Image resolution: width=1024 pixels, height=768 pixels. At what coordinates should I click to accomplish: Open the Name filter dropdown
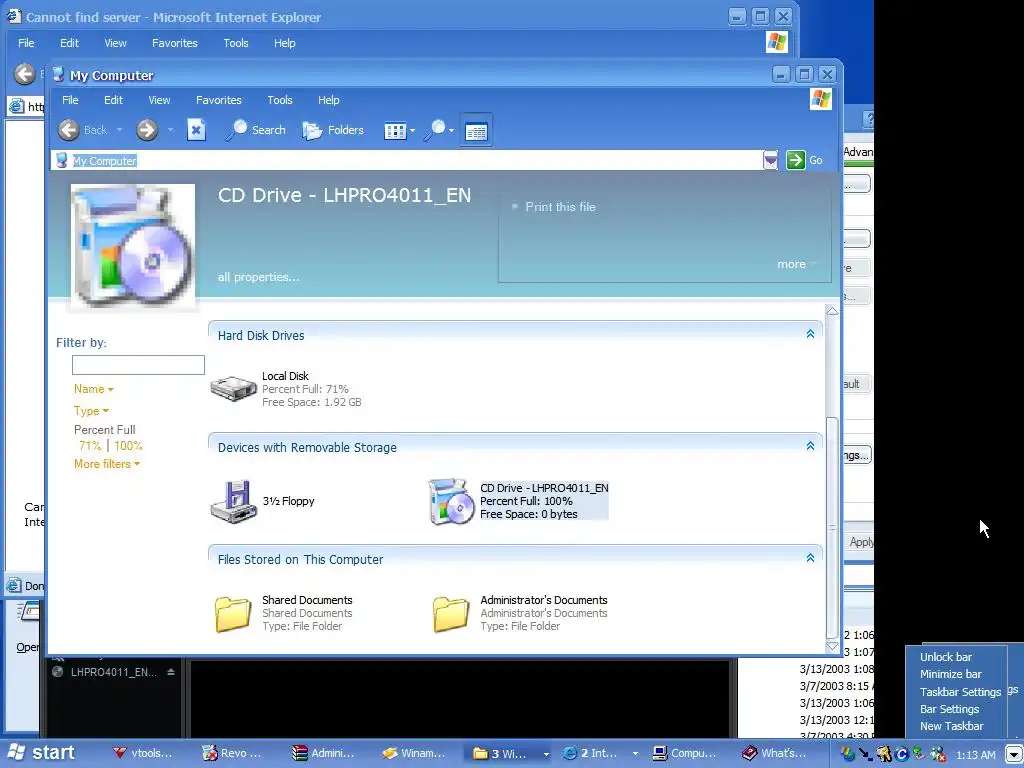pyautogui.click(x=93, y=389)
